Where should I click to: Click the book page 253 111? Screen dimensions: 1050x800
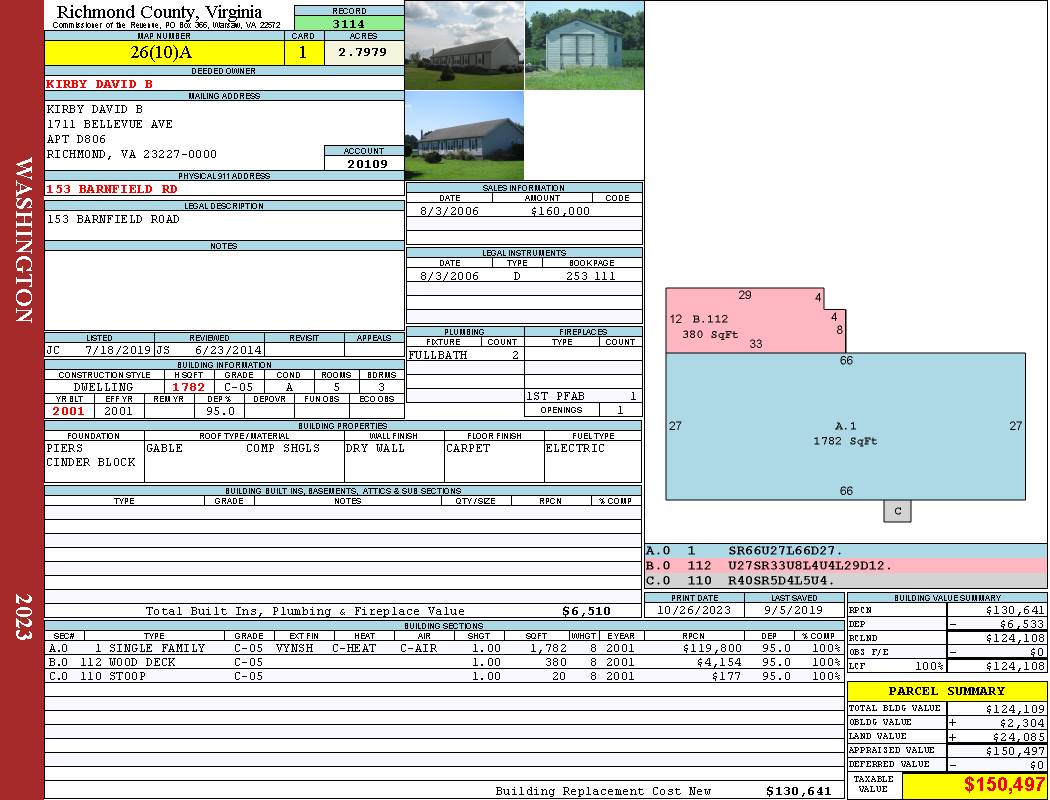[x=591, y=276]
